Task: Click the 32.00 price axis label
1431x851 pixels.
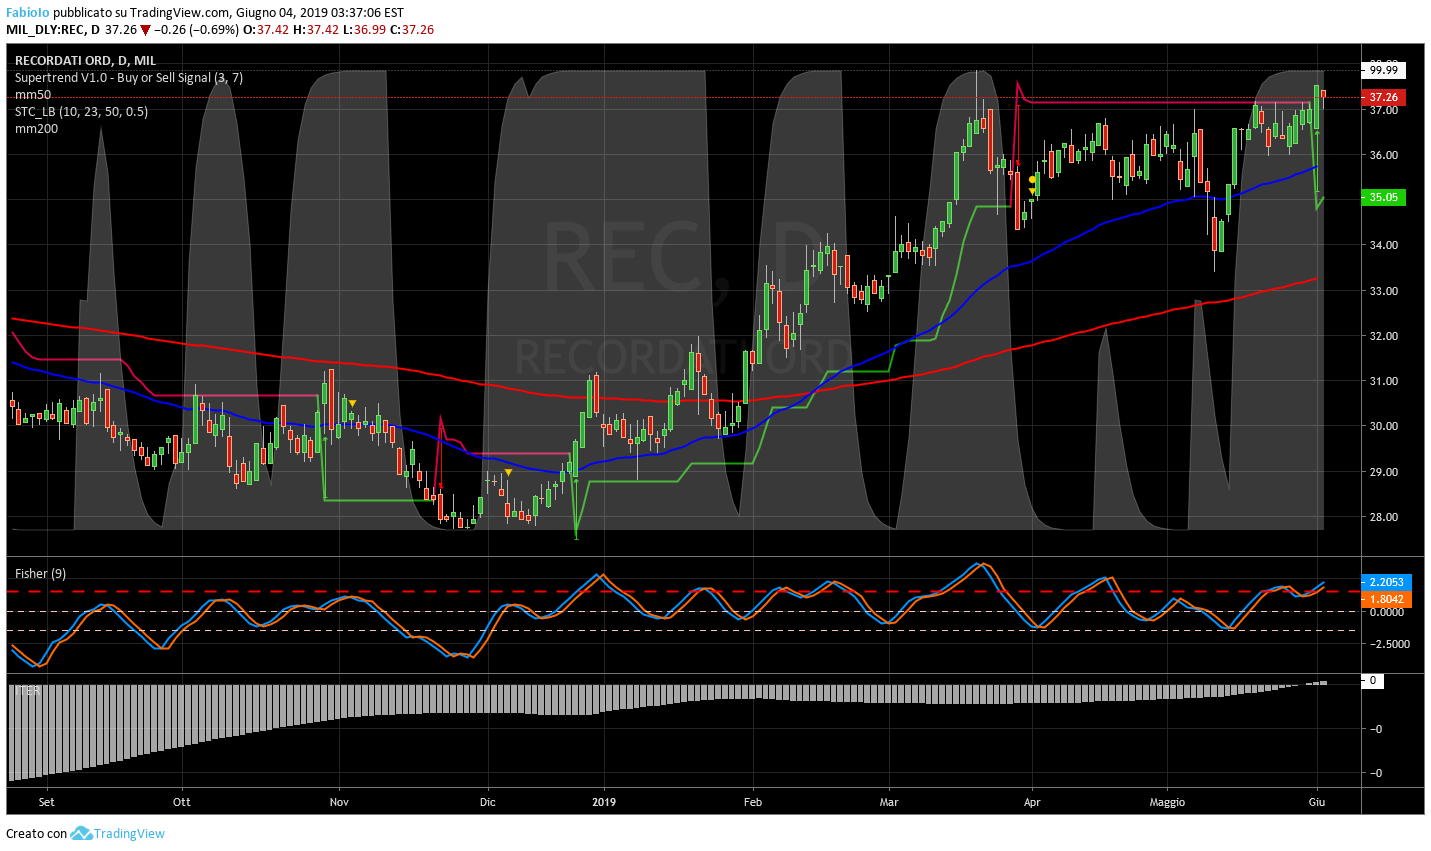Action: point(1383,336)
